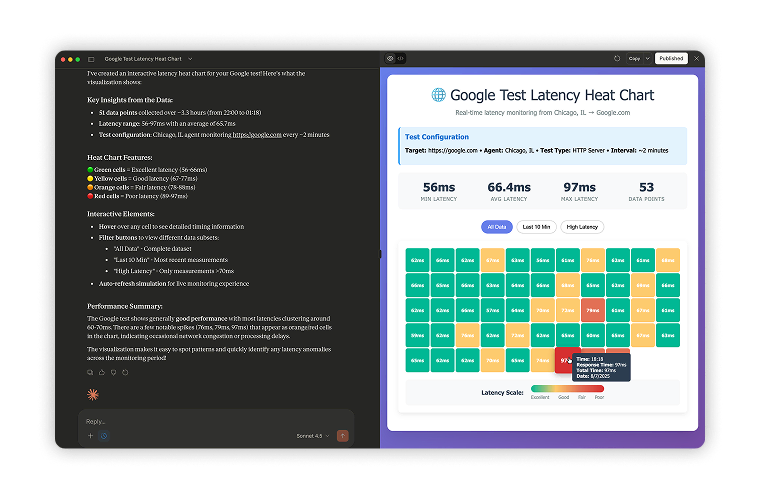
Task: Refresh the artifact with reload icon
Action: pos(617,59)
